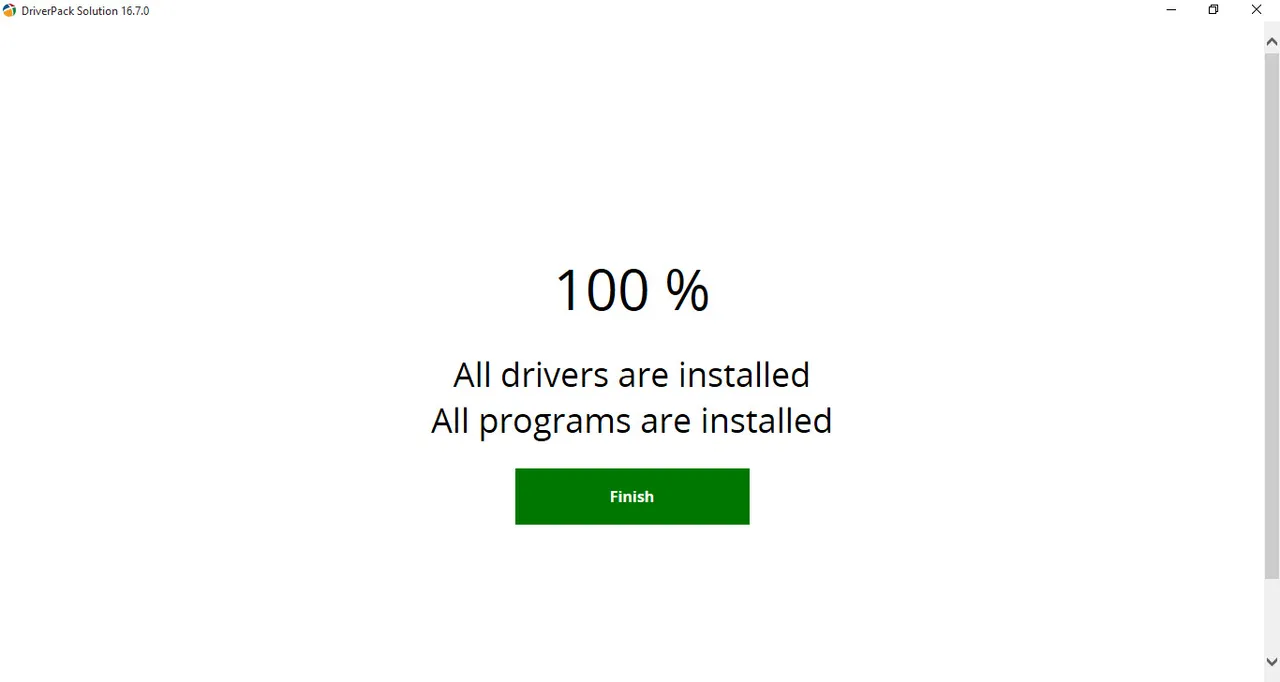
Task: Click the "DriverPack Solution 16.7.0" window title
Action: pos(85,11)
